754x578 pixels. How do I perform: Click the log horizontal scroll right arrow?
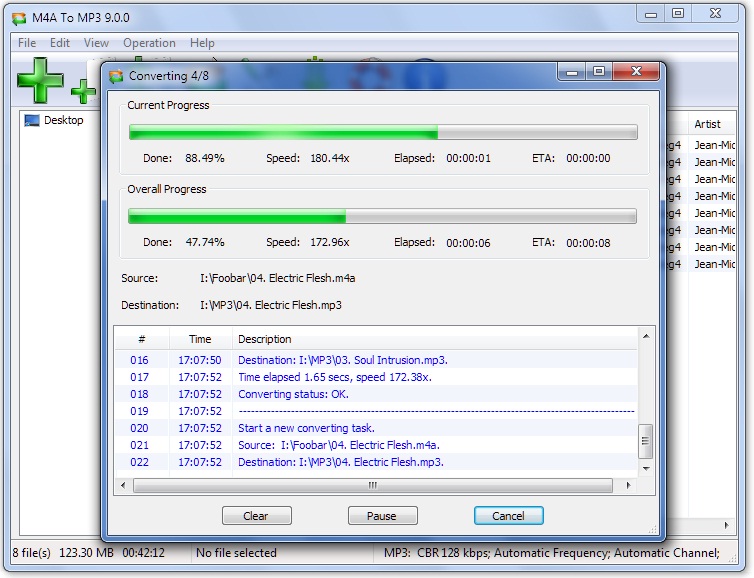628,485
